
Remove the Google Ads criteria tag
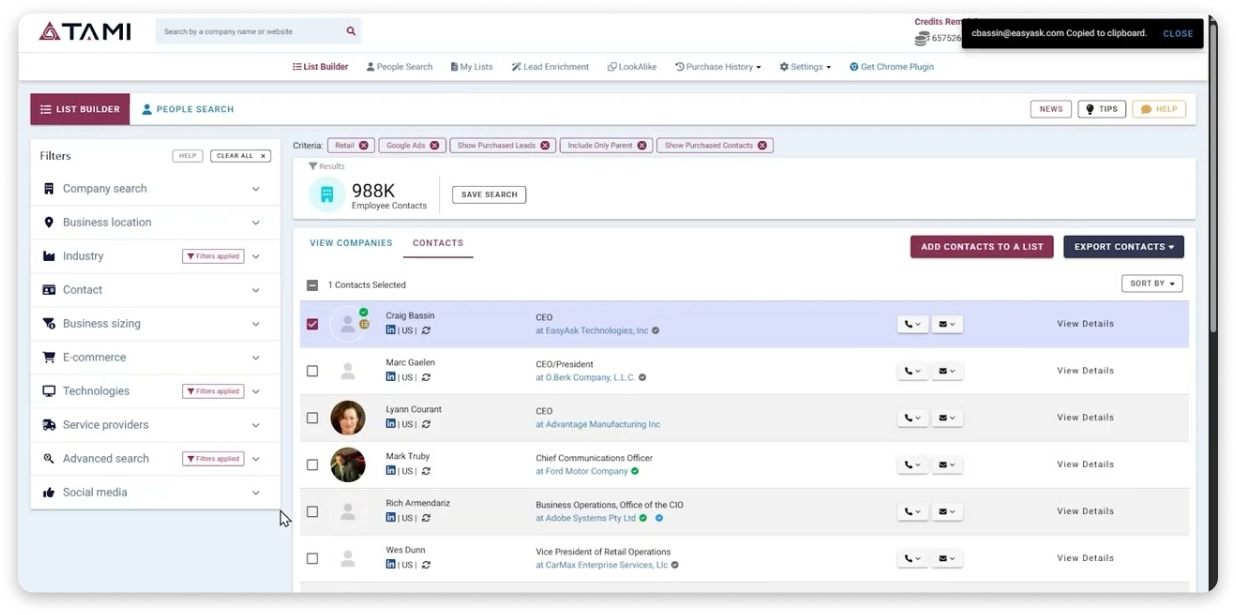(x=435, y=145)
